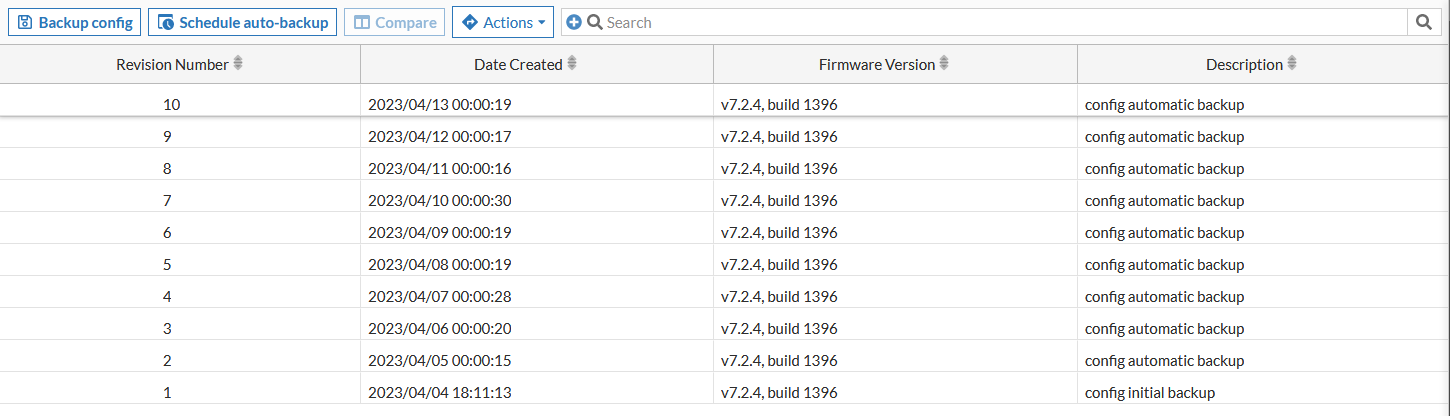Sort by Date Created column arrows
1450x416 pixels.
[572, 64]
